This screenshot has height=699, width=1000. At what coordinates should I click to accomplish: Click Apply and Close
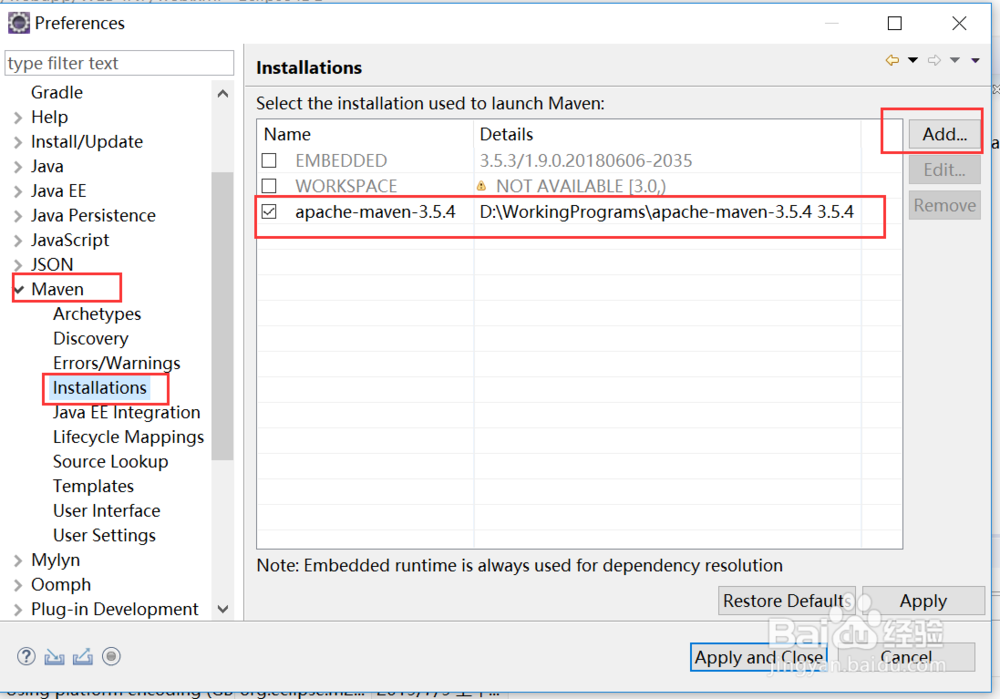pos(758,657)
